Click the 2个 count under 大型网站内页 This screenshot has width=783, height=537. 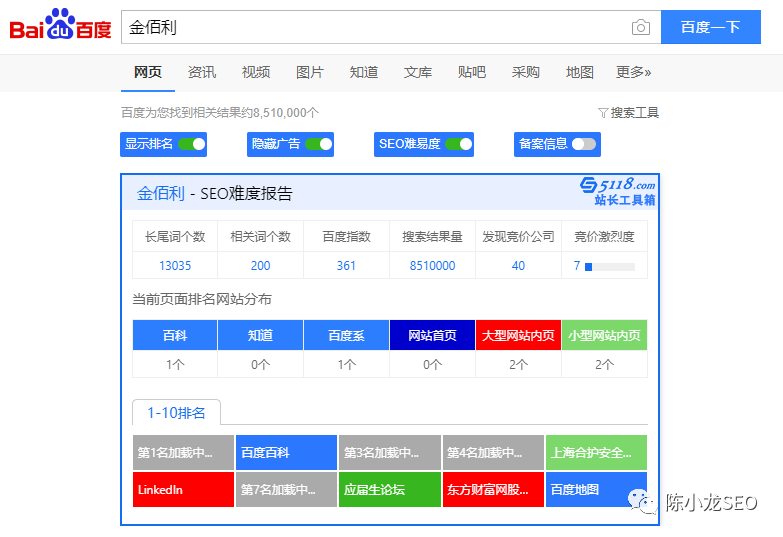518,365
